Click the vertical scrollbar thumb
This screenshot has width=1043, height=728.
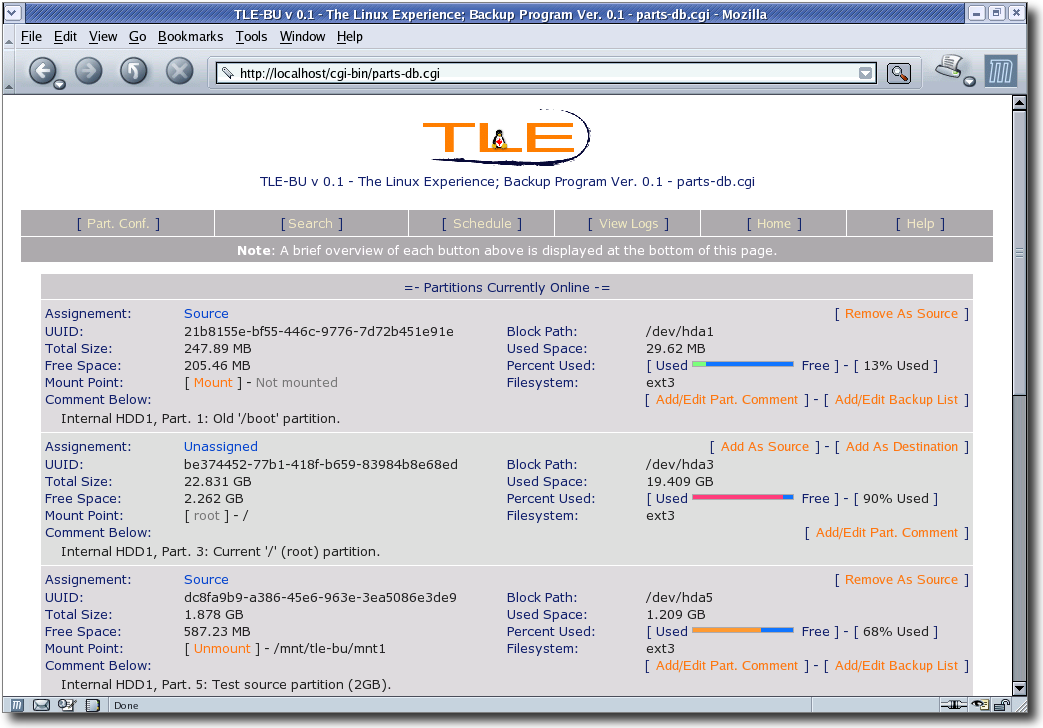[x=1019, y=253]
